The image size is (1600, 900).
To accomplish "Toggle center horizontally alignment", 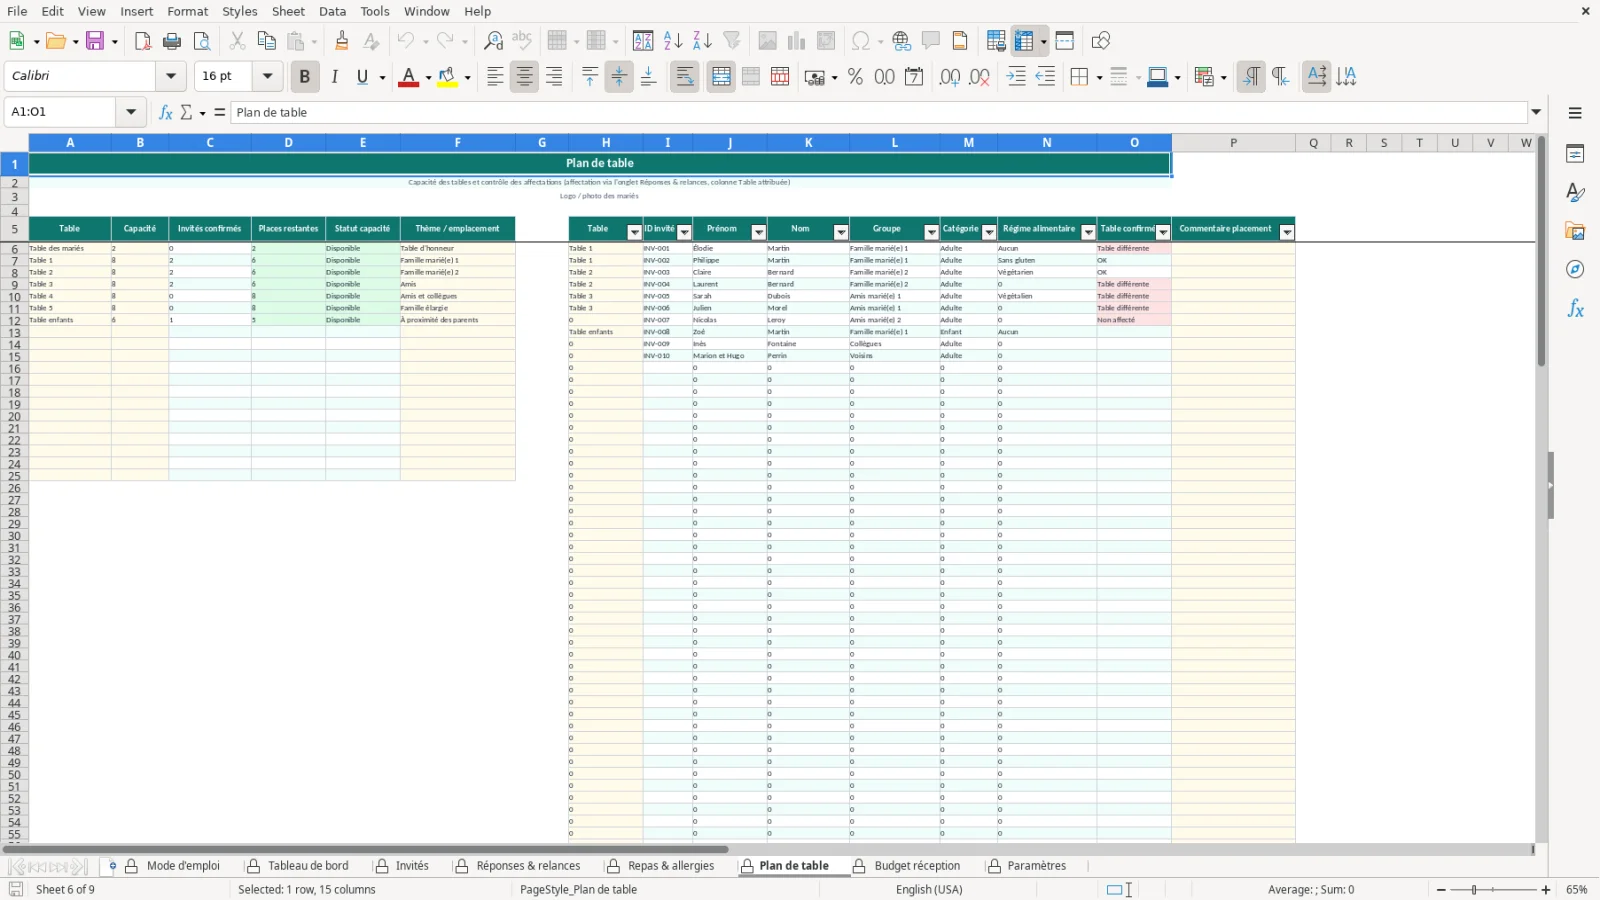I will pos(524,77).
